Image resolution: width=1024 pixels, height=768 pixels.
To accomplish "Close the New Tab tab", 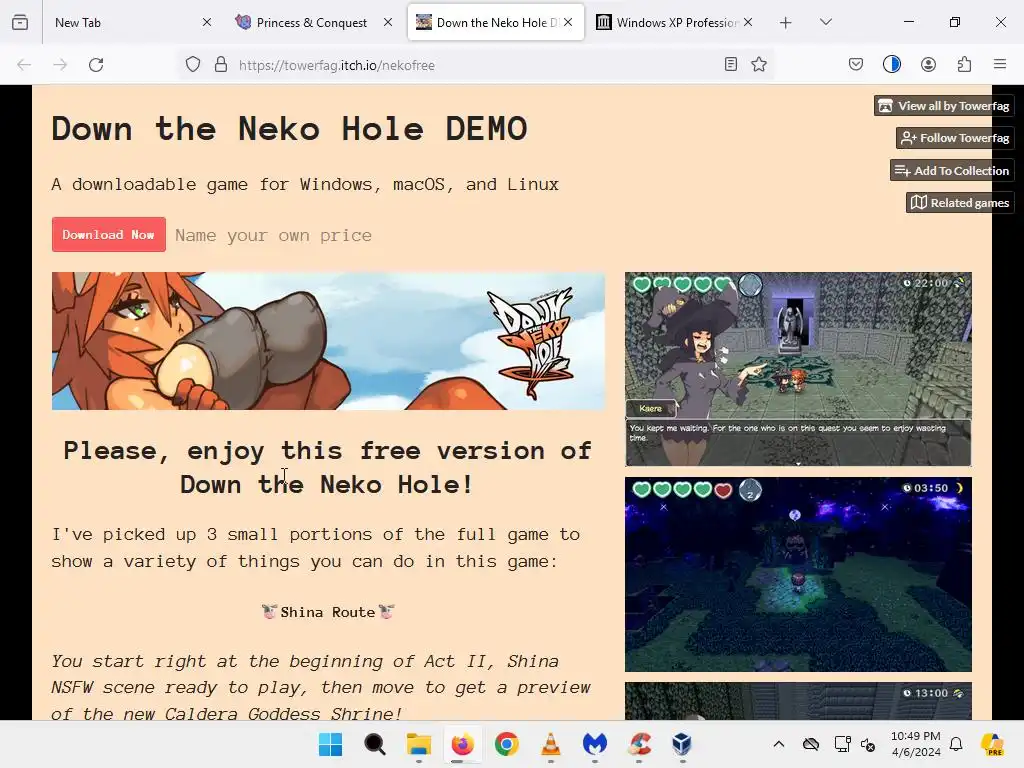I will (x=207, y=22).
